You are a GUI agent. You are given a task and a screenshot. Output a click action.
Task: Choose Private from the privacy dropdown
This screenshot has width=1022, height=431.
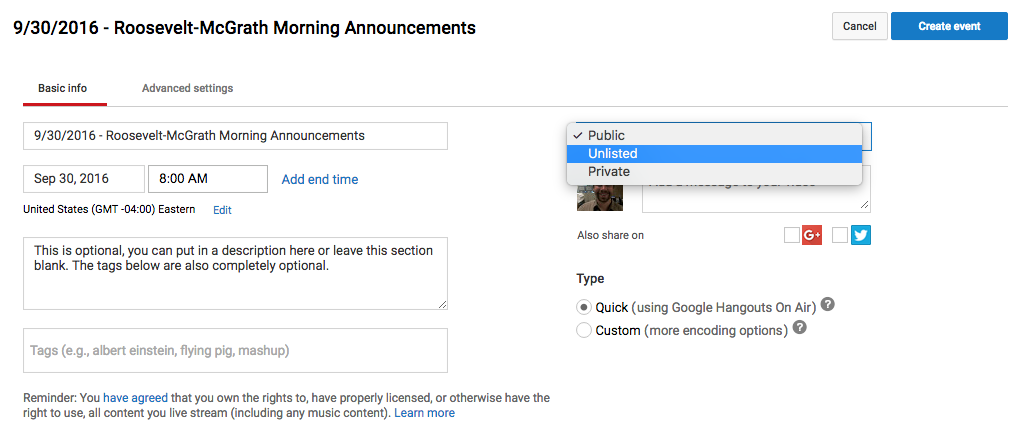pos(609,172)
